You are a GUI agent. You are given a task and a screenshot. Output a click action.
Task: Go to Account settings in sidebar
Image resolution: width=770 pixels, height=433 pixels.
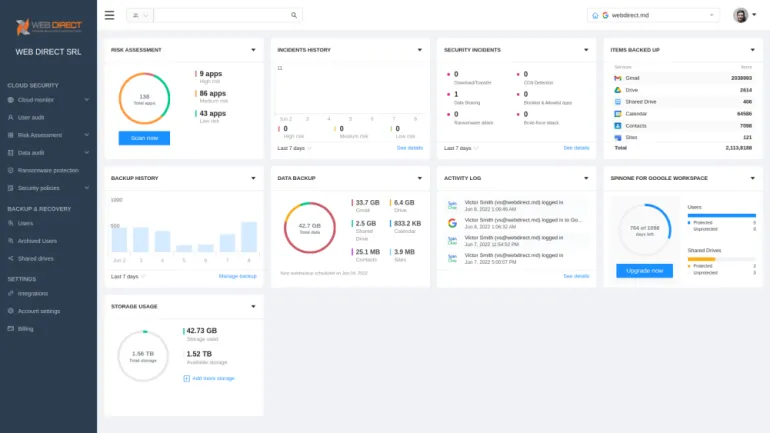[x=42, y=311]
